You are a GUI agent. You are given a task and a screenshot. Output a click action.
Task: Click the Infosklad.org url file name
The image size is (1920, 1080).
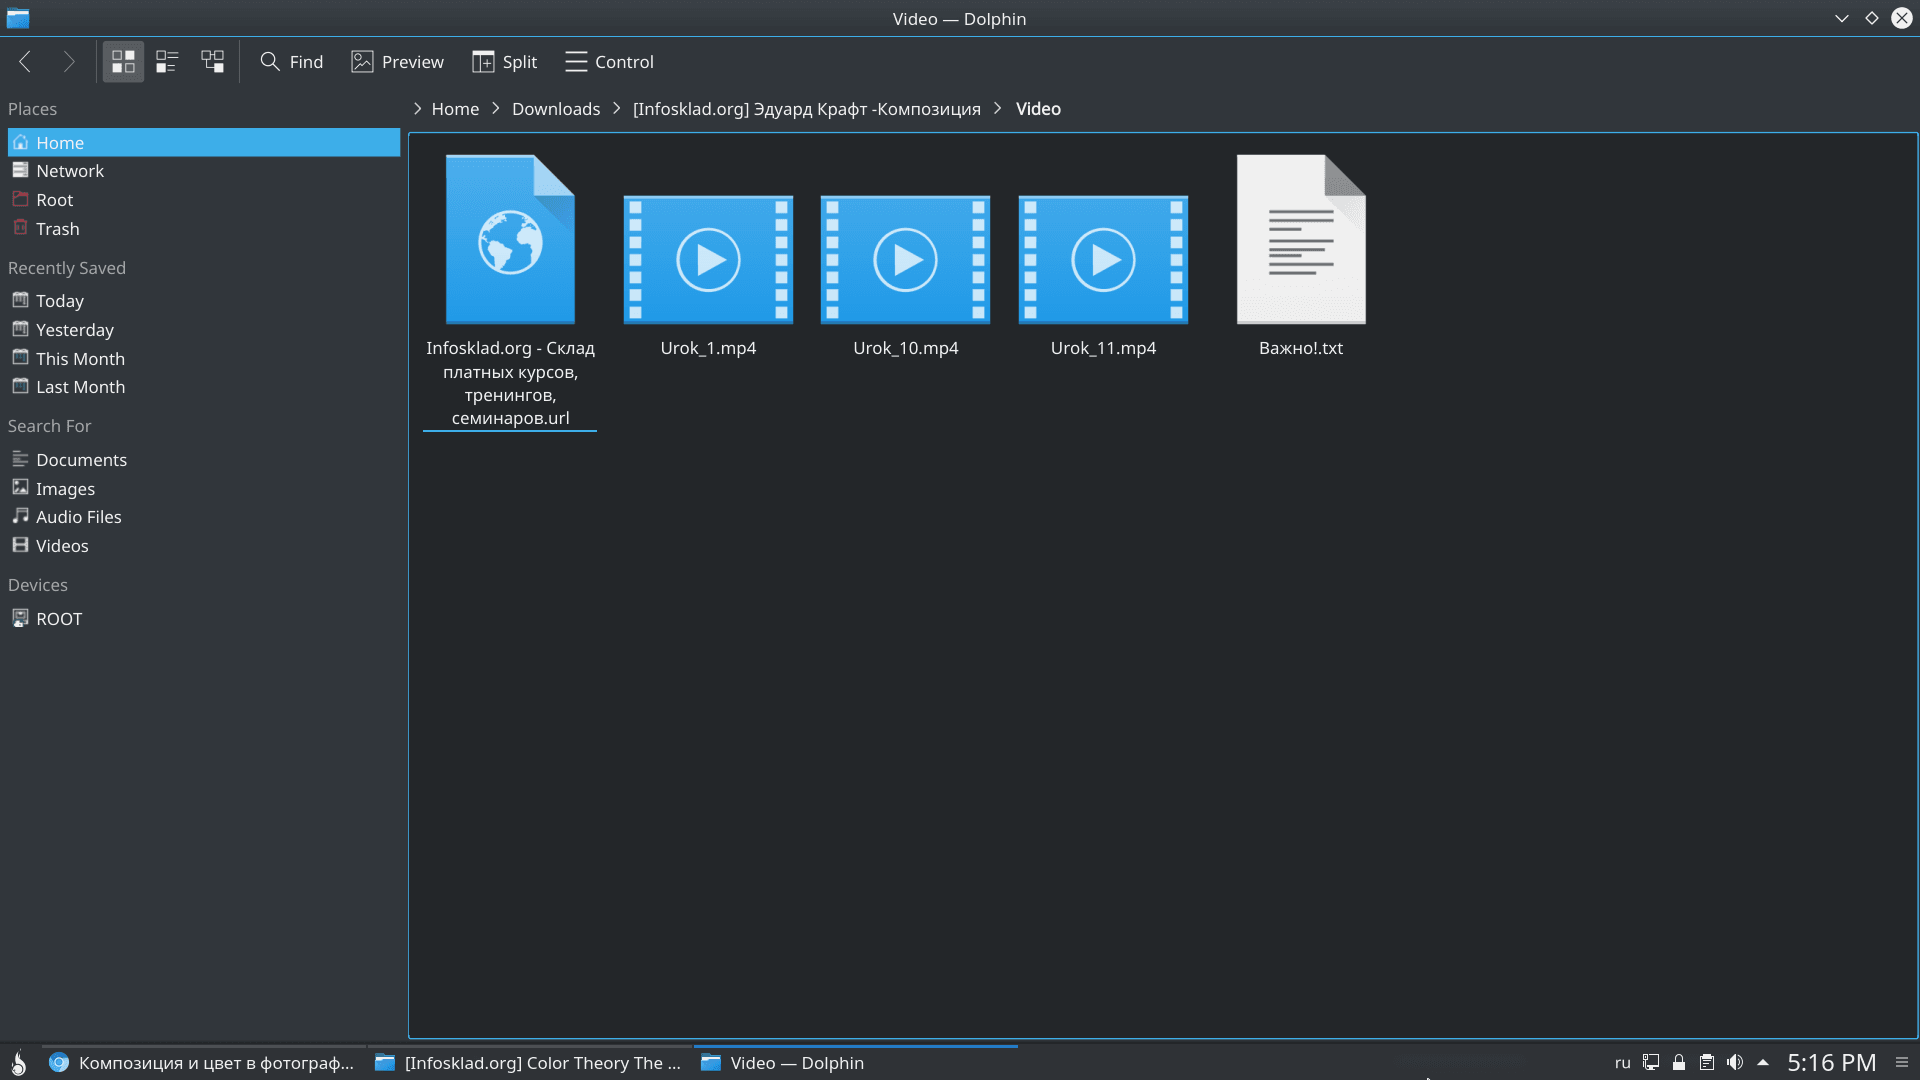[x=510, y=383]
